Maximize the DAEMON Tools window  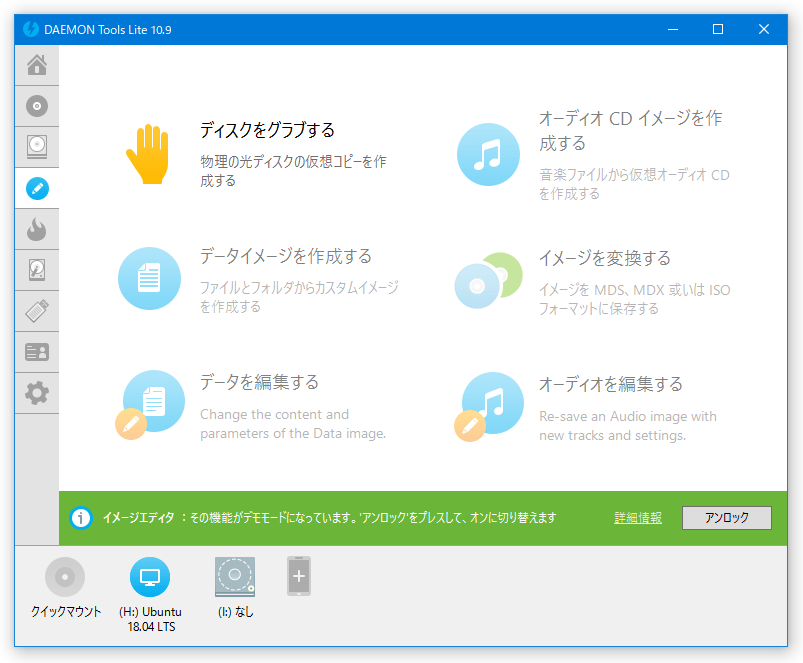pos(718,29)
